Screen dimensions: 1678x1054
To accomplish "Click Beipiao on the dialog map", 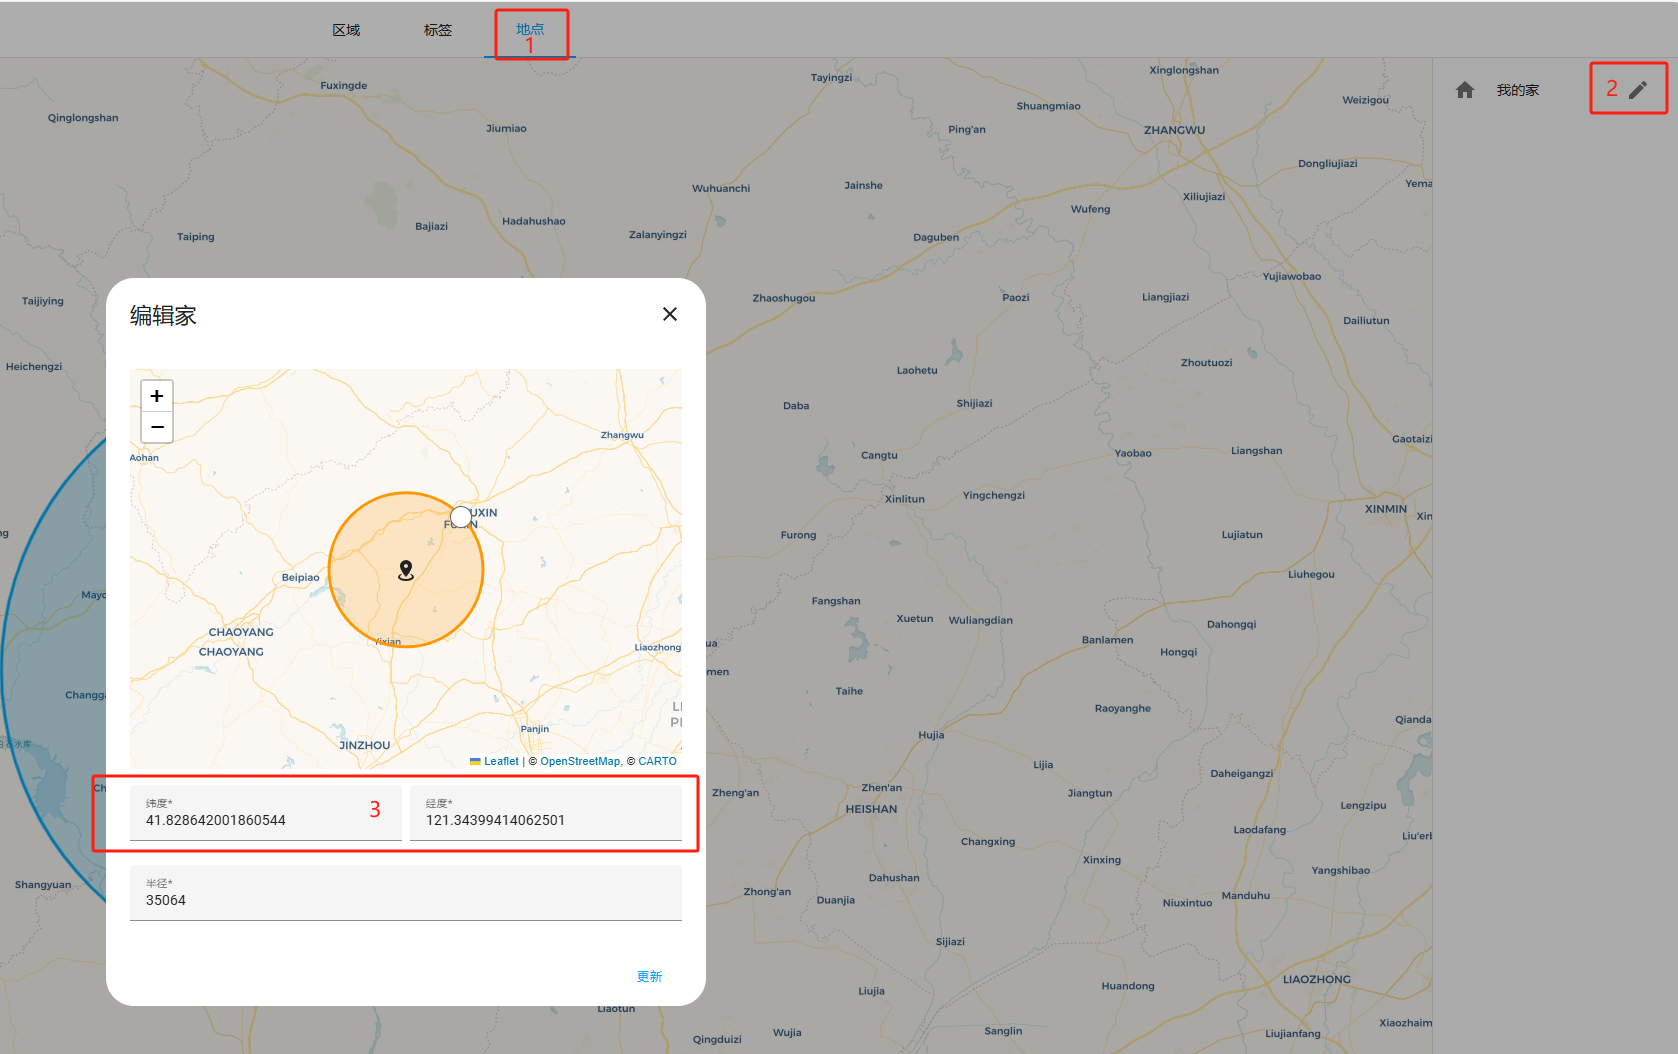I will (x=300, y=578).
